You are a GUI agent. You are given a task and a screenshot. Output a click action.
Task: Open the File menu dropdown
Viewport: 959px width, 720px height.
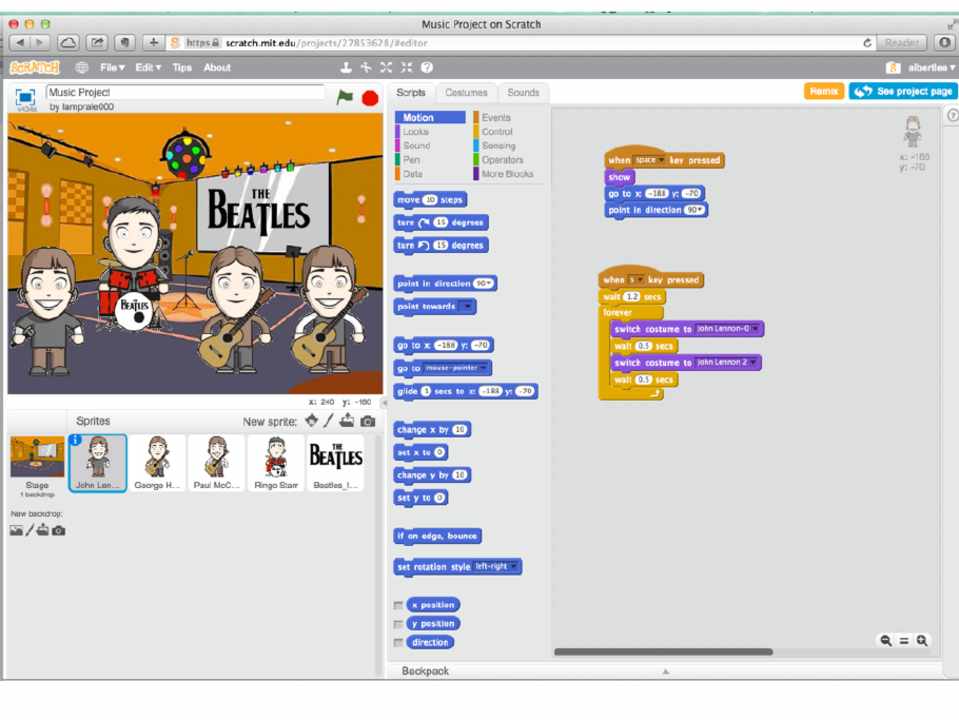(x=111, y=68)
